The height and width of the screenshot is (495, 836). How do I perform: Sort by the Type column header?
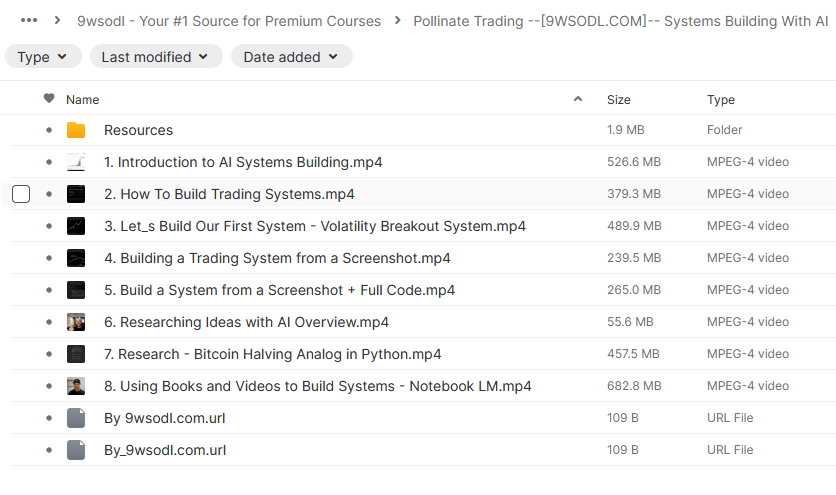tap(721, 100)
